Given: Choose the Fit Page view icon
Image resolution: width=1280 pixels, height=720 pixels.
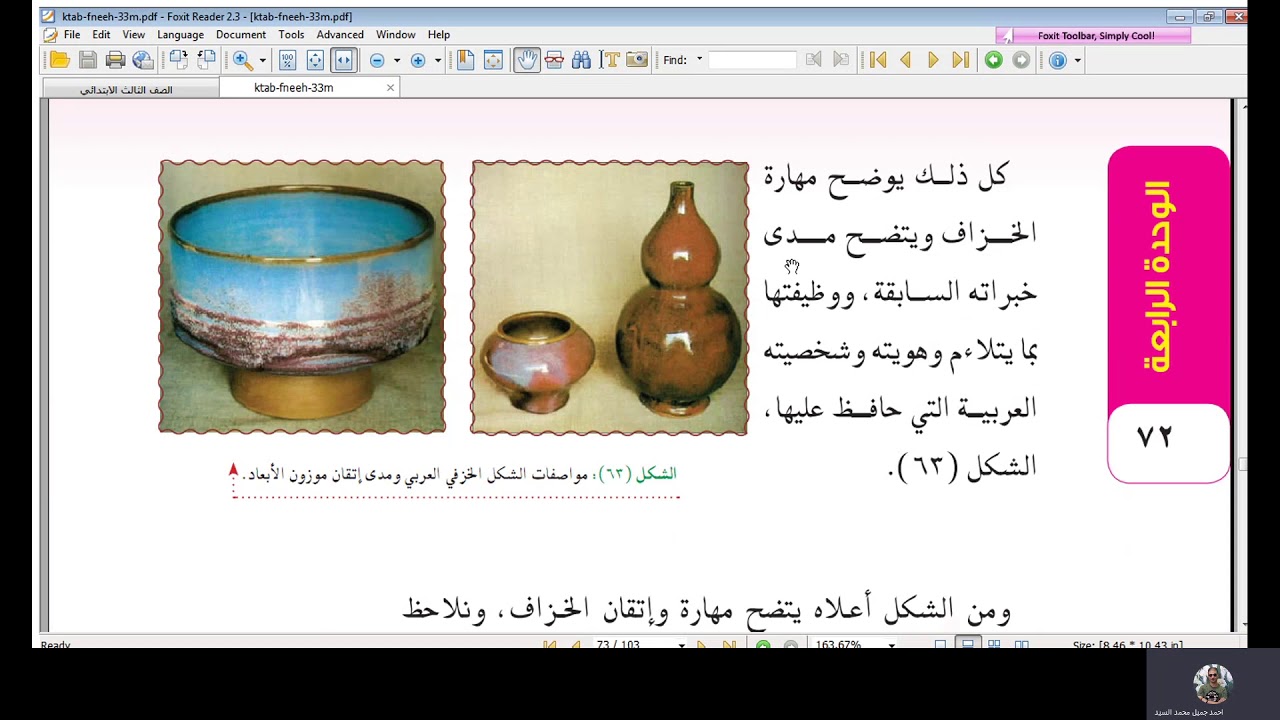Looking at the screenshot, I should click(x=315, y=60).
